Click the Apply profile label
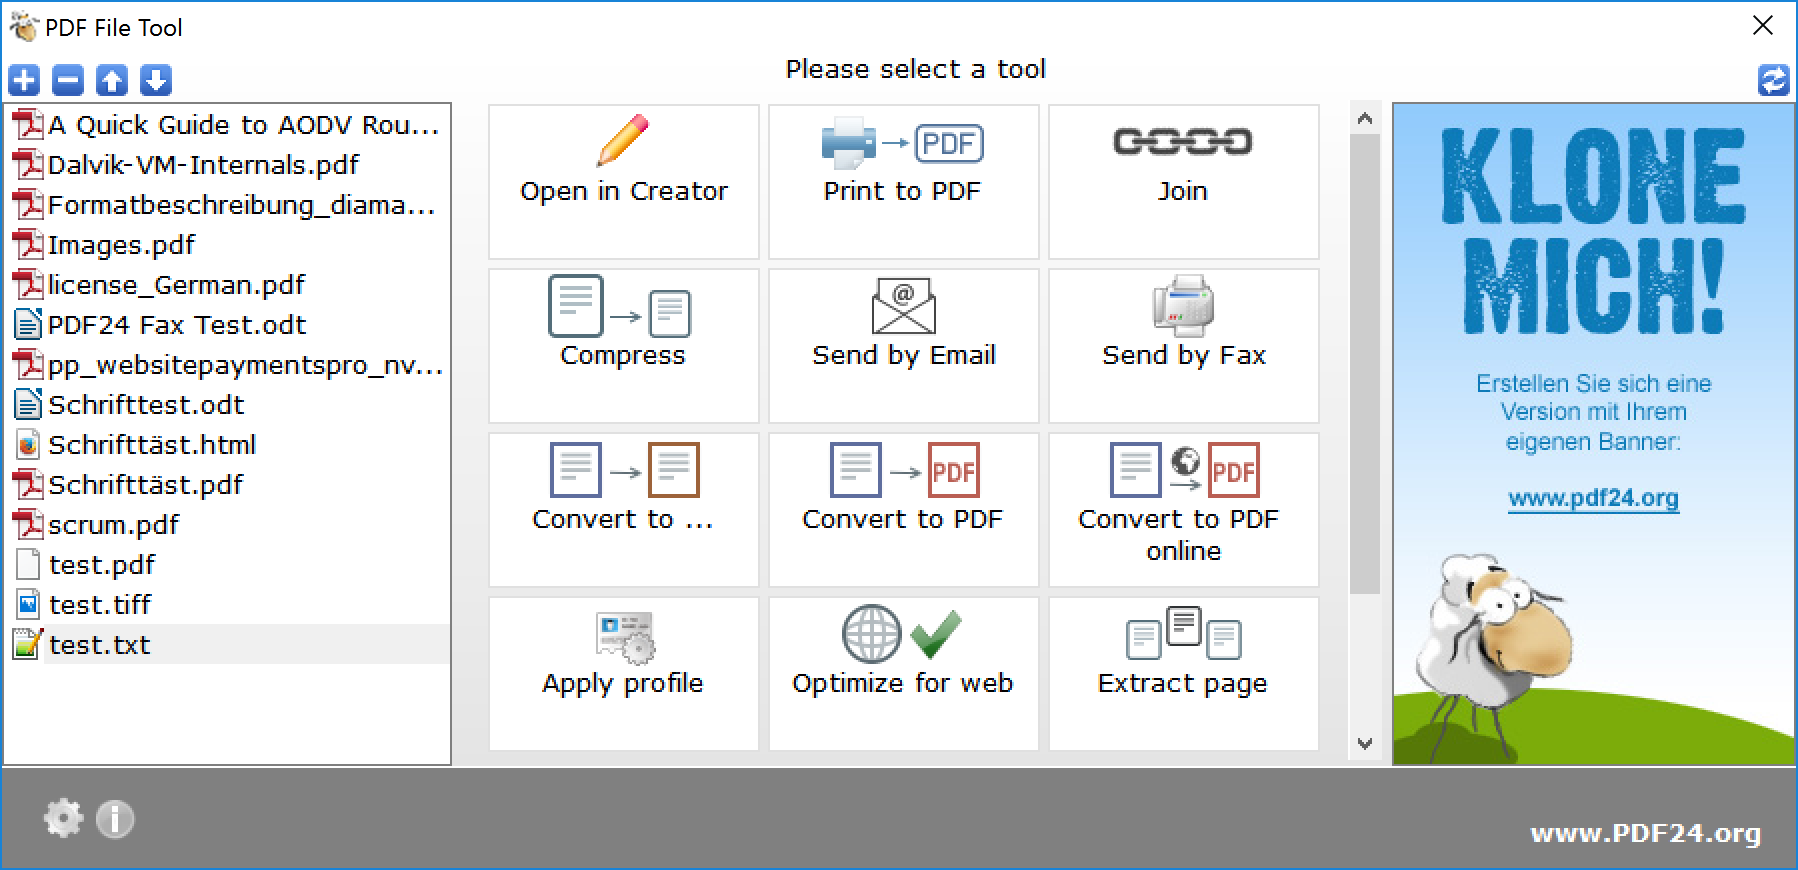Screen dimensions: 1798x870 pyautogui.click(x=623, y=684)
